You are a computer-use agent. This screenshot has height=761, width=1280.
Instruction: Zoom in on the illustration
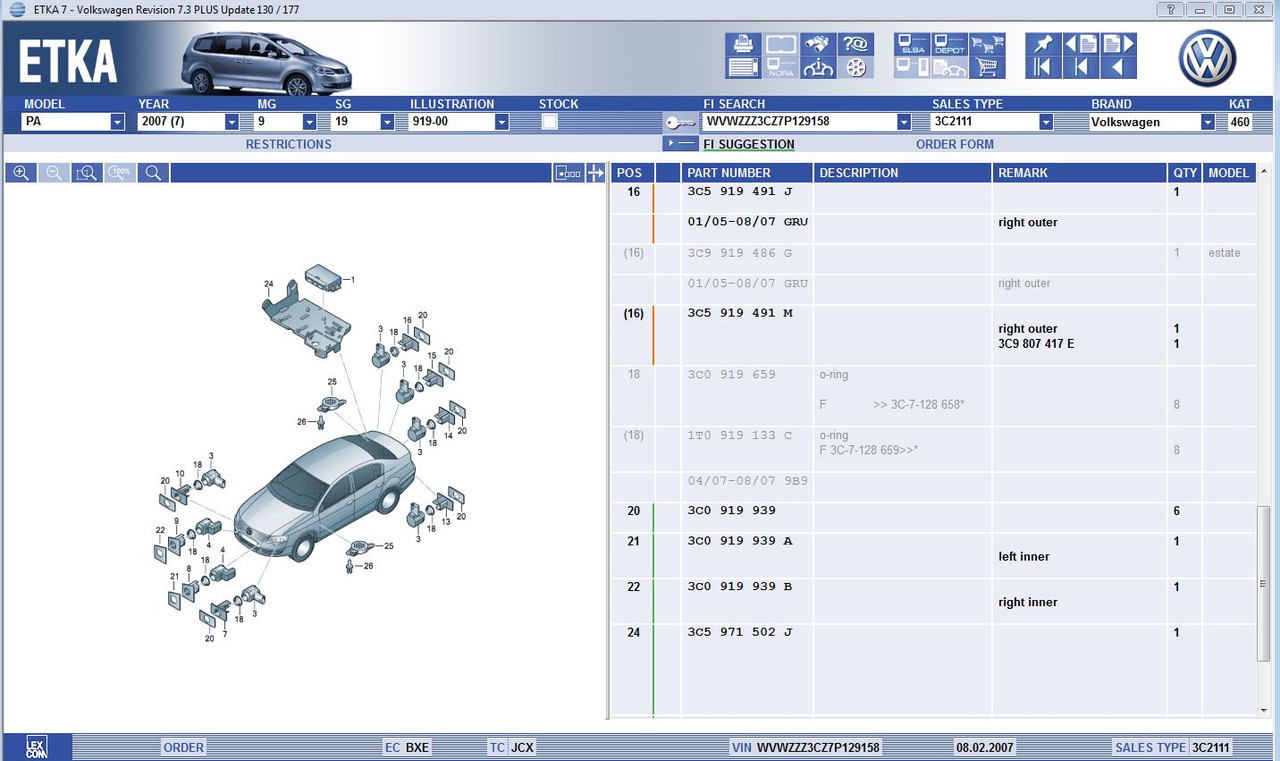point(21,173)
